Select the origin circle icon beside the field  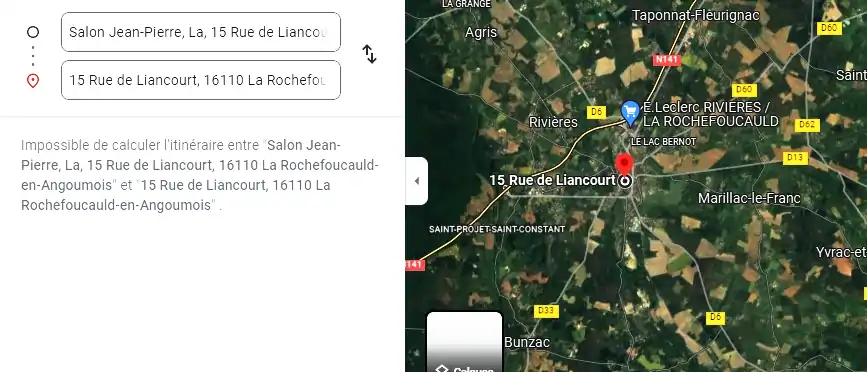point(33,32)
